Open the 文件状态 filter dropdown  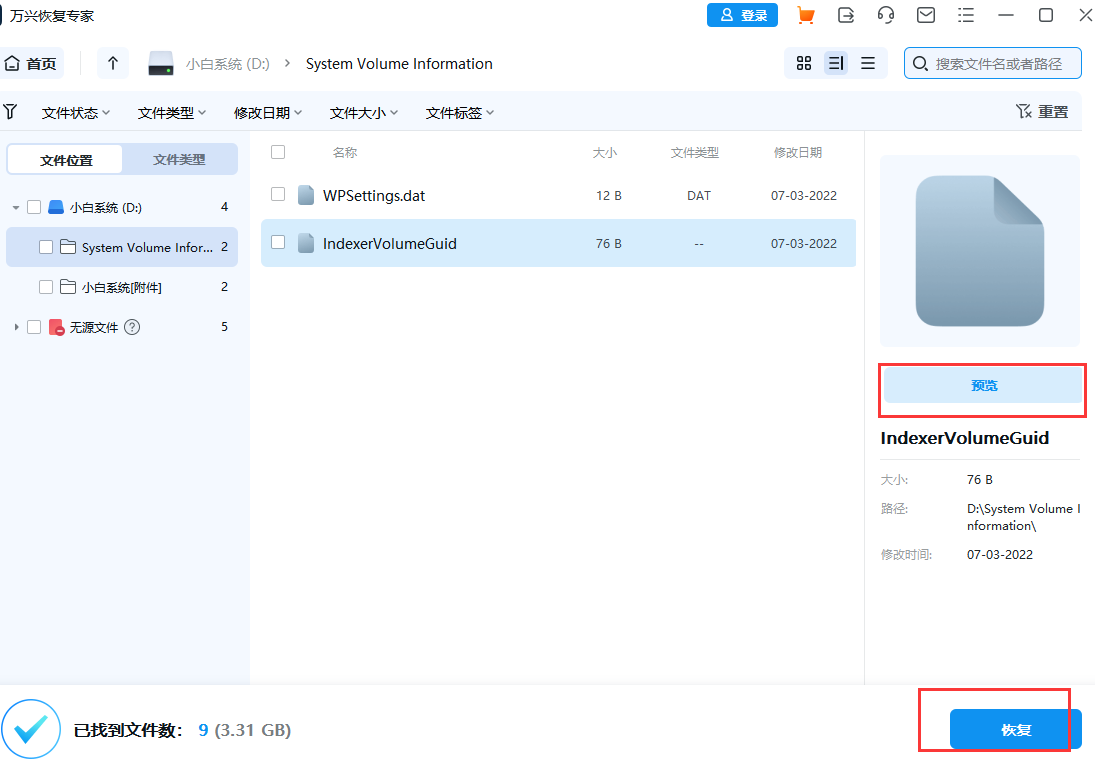click(75, 112)
